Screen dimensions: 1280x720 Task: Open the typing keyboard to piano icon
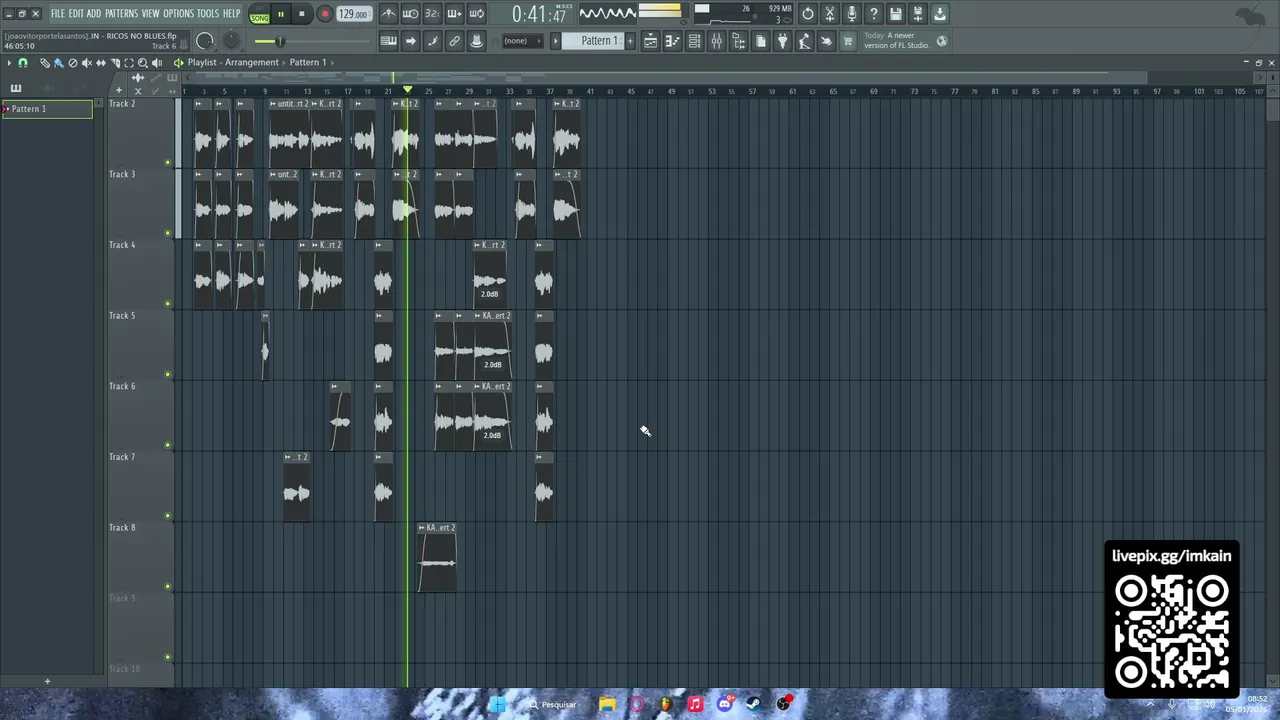coord(388,41)
